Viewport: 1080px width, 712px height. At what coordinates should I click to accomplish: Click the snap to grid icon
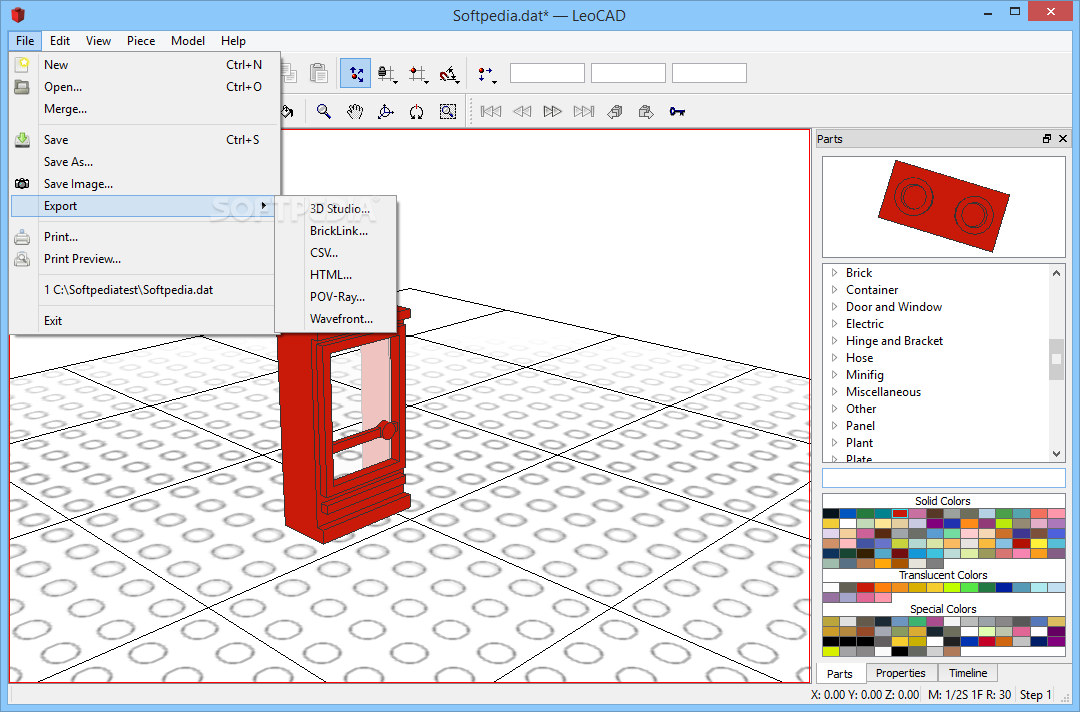[416, 73]
